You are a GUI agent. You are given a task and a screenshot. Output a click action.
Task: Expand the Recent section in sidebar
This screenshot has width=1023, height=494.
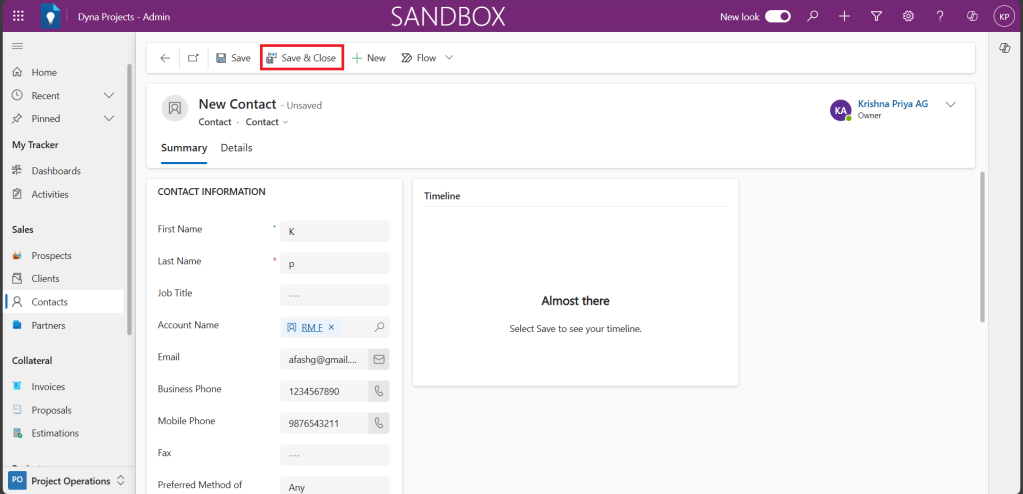click(x=109, y=95)
